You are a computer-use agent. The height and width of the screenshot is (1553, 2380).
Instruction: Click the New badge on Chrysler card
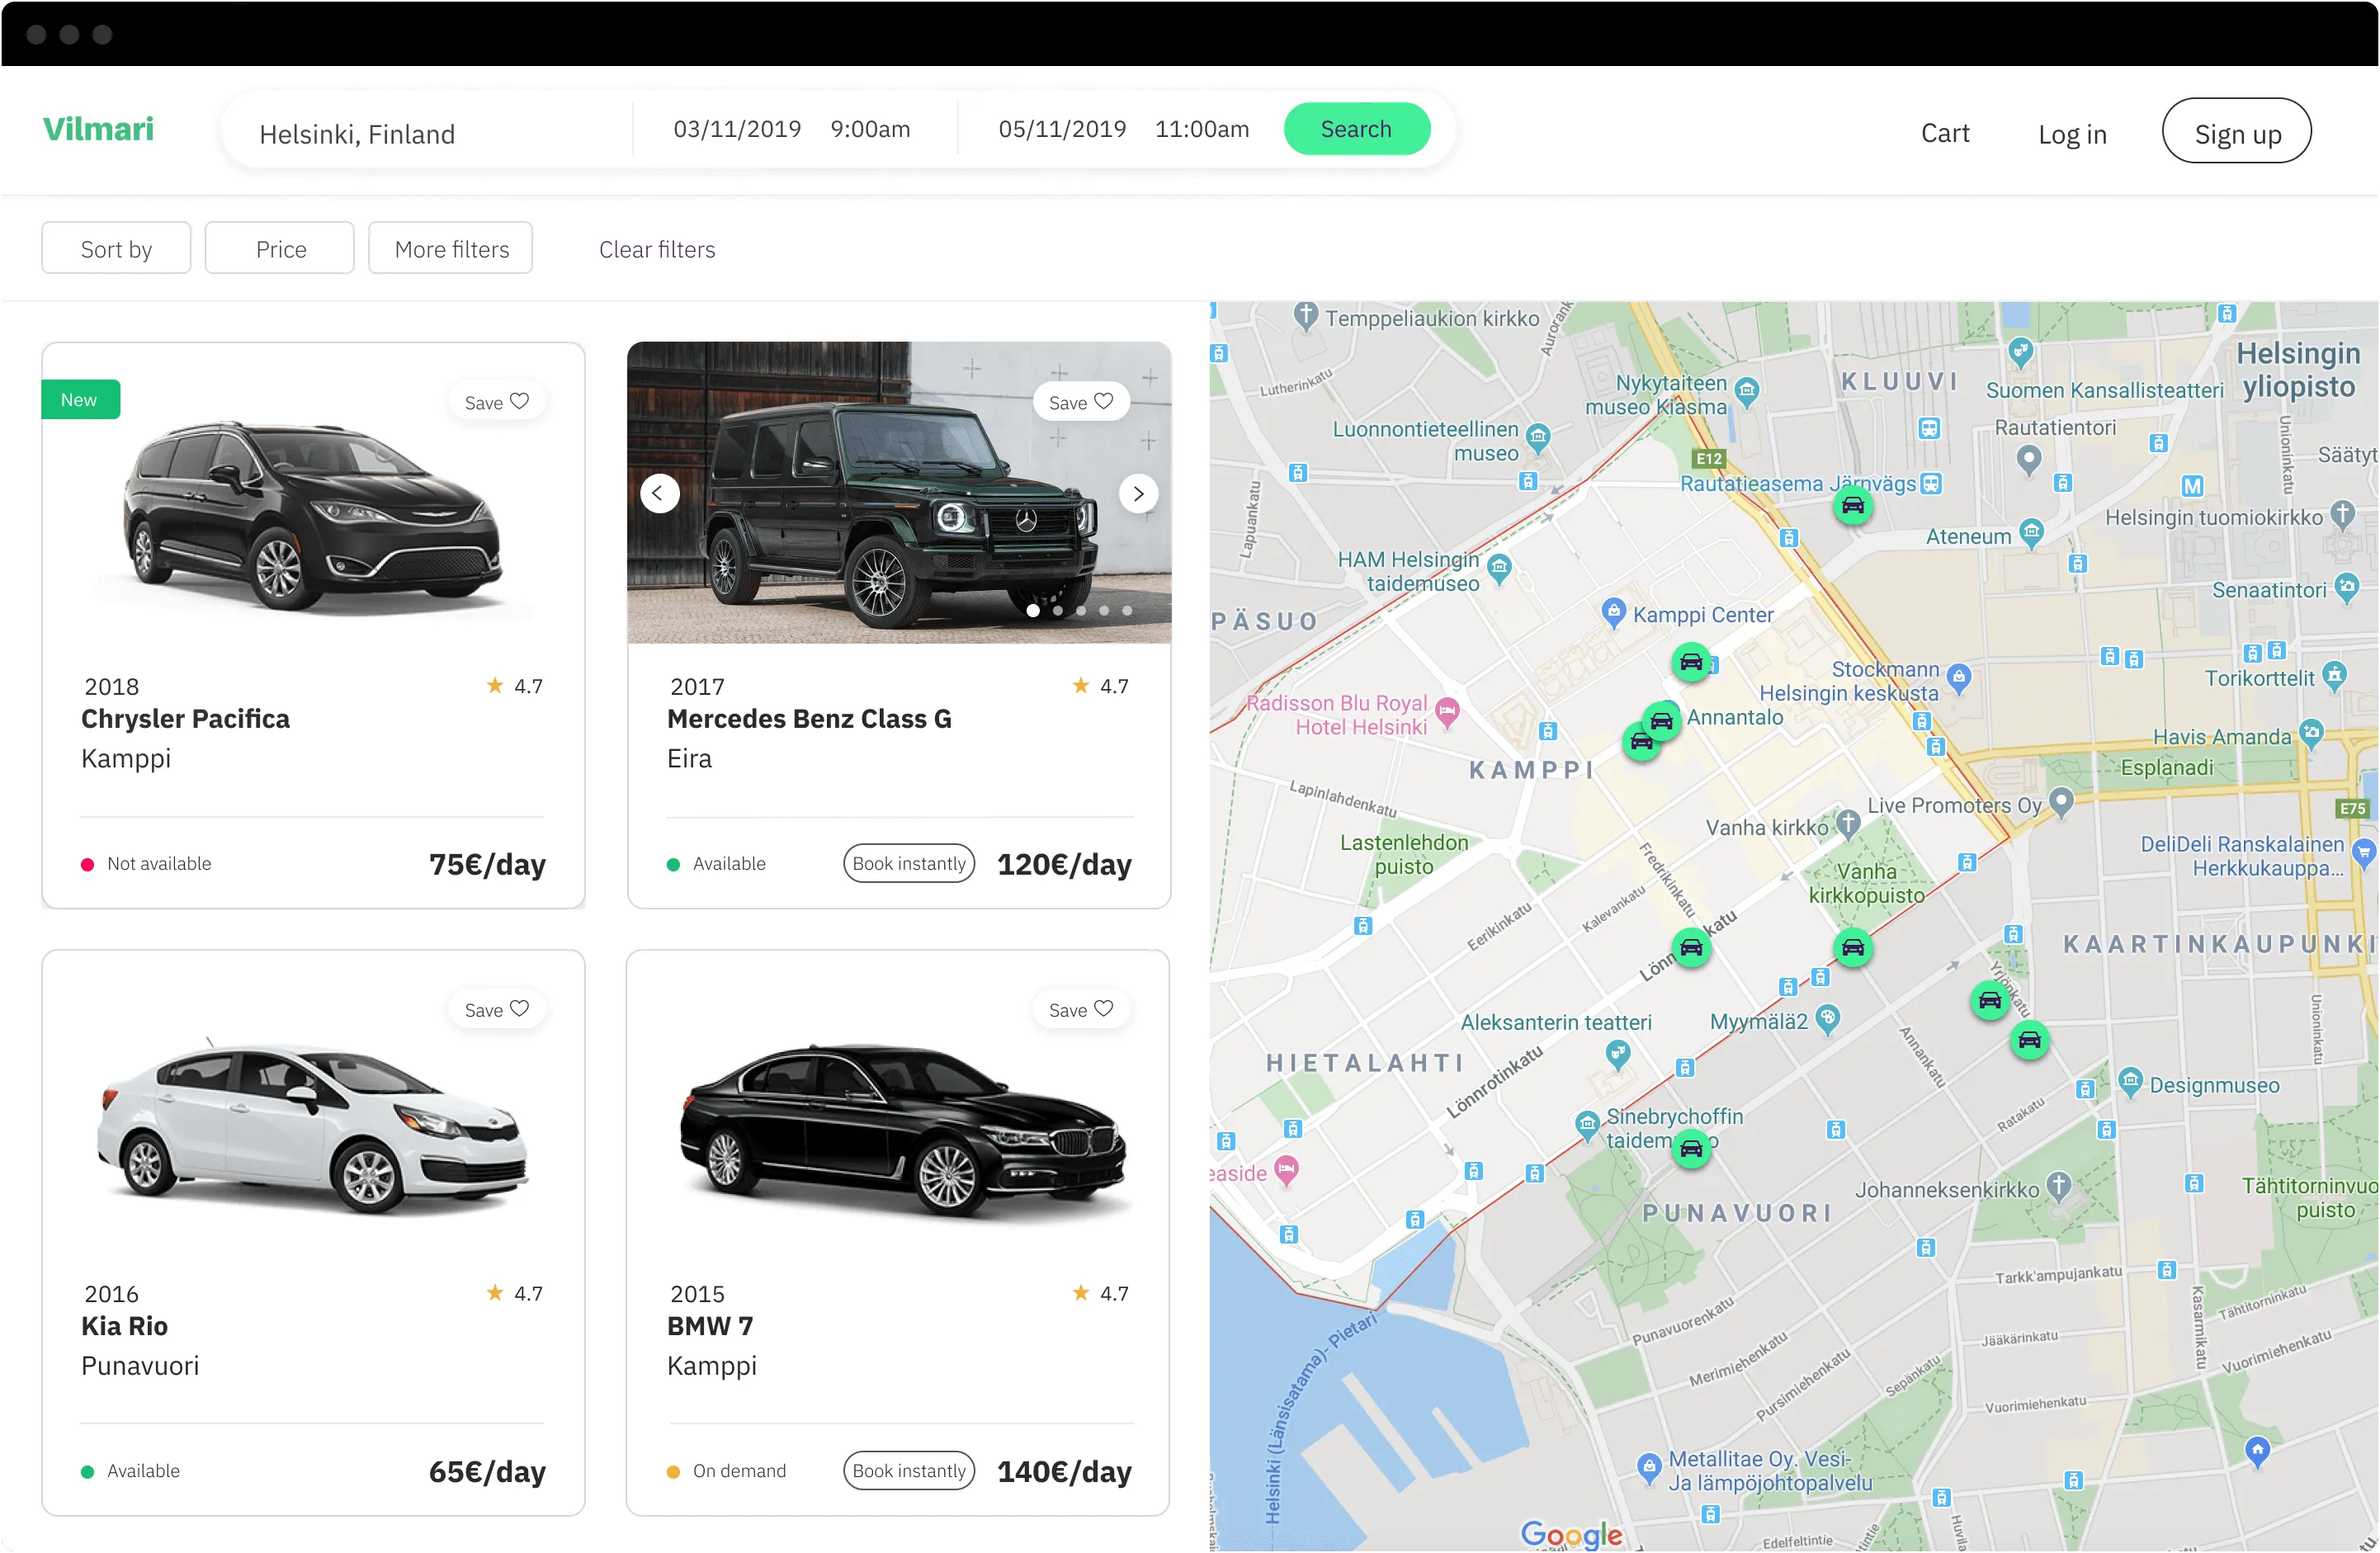pos(80,399)
